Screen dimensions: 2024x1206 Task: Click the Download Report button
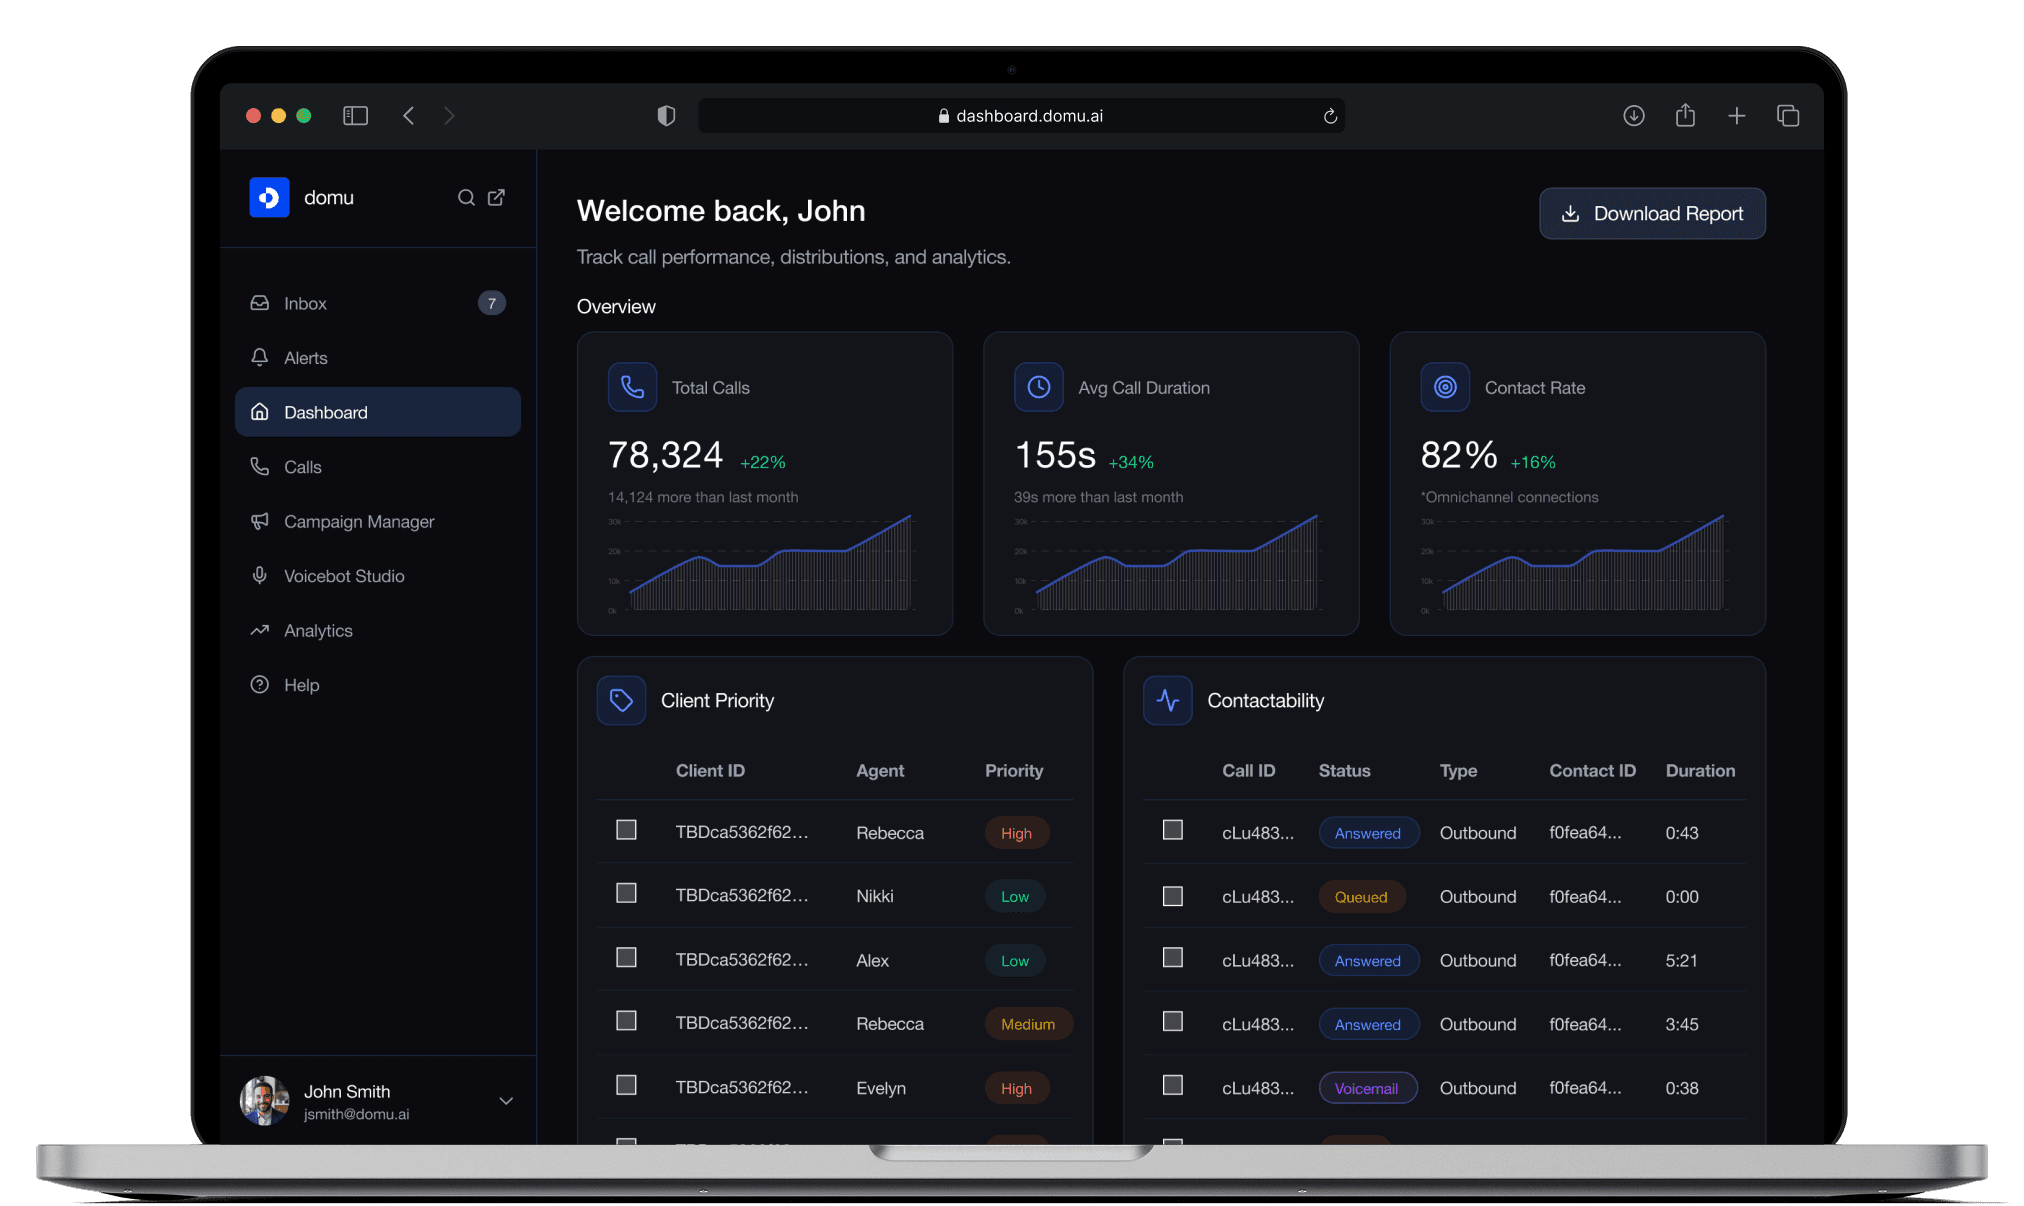click(1652, 214)
